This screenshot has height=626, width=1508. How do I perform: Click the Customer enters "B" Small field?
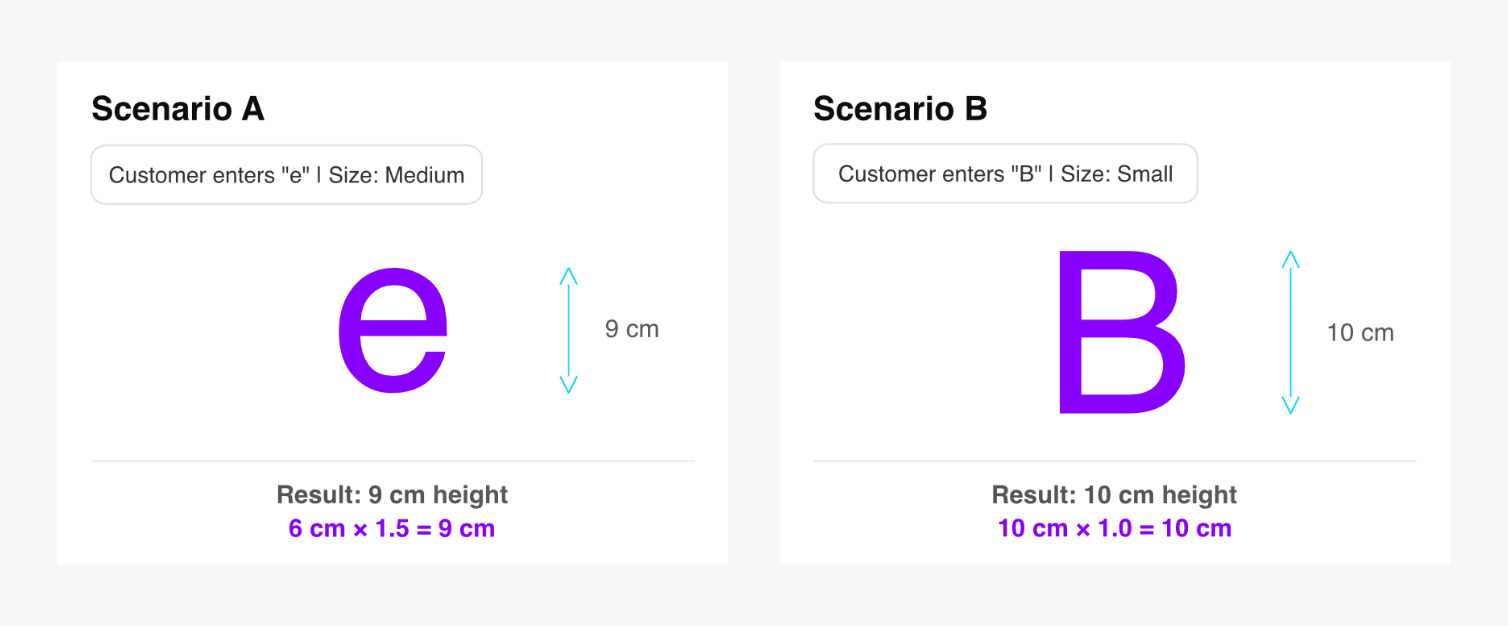tap(1005, 174)
